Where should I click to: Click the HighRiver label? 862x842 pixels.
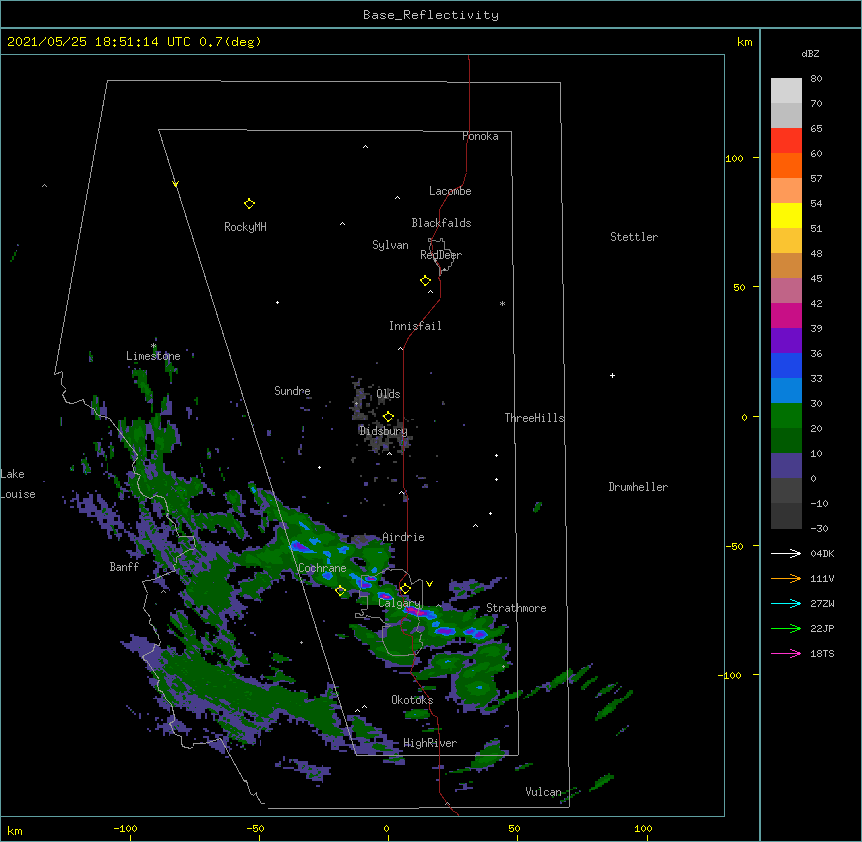pyautogui.click(x=430, y=743)
